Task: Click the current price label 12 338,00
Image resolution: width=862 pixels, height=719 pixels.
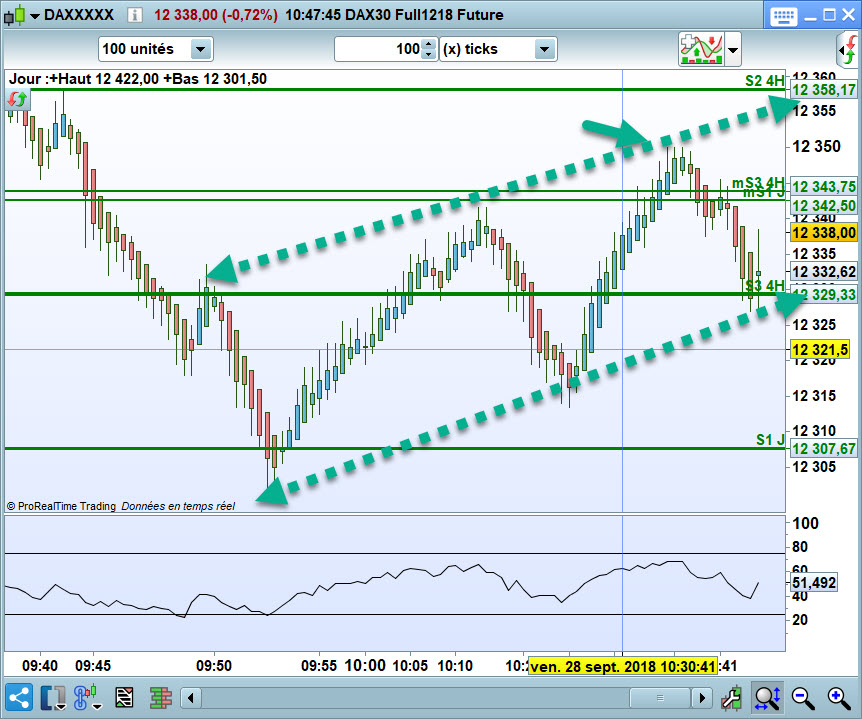Action: [824, 233]
